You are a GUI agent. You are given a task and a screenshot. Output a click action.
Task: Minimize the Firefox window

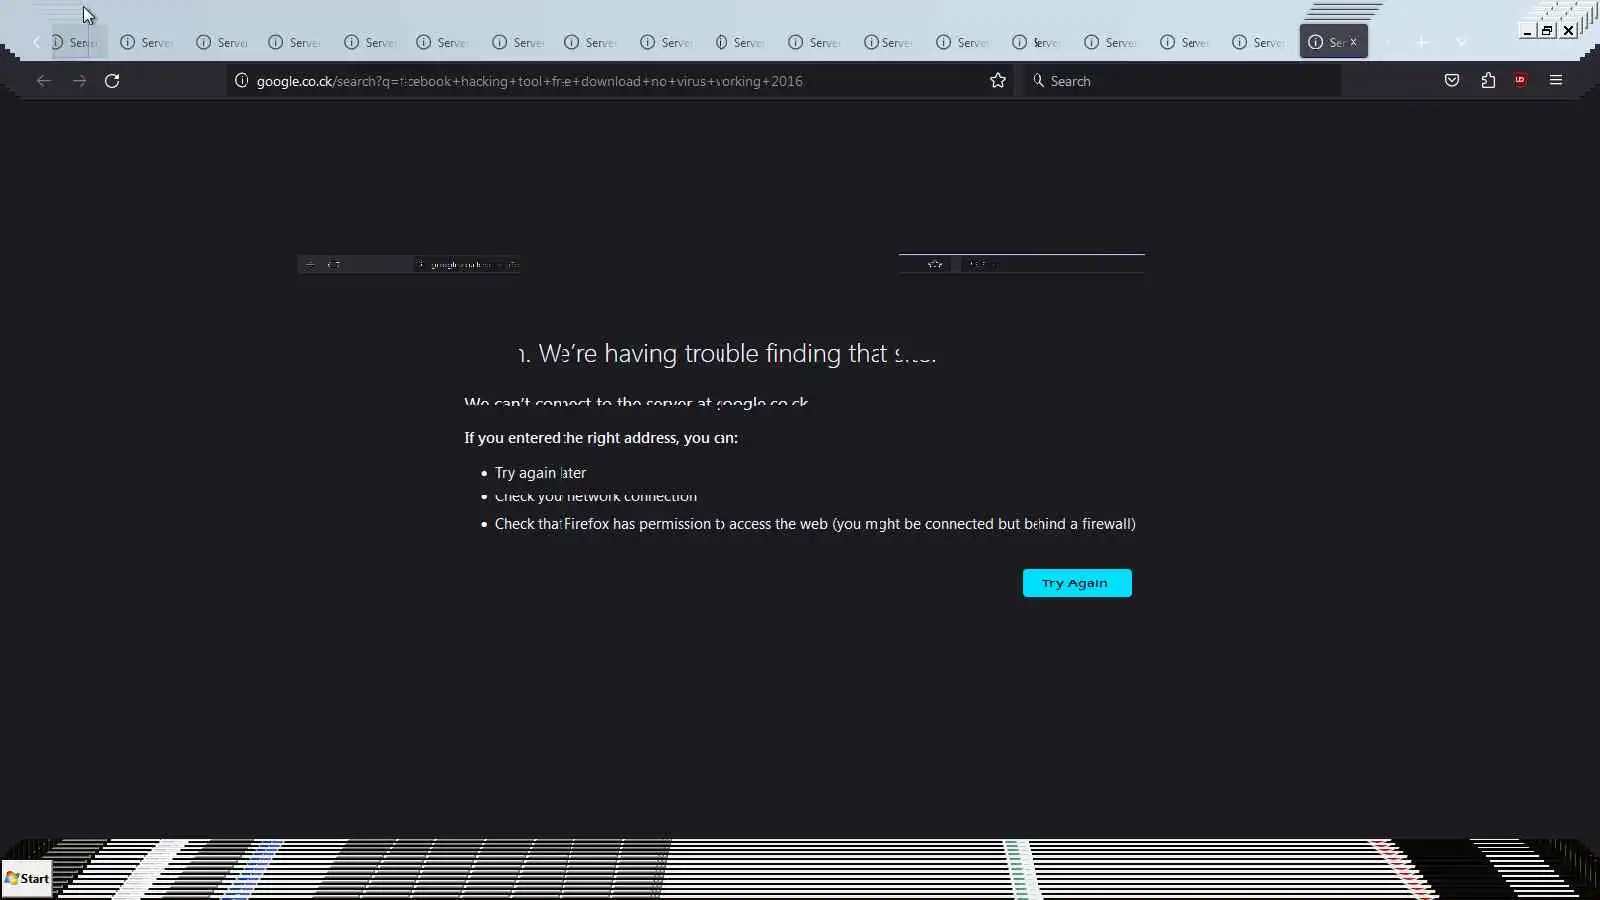tap(1527, 31)
